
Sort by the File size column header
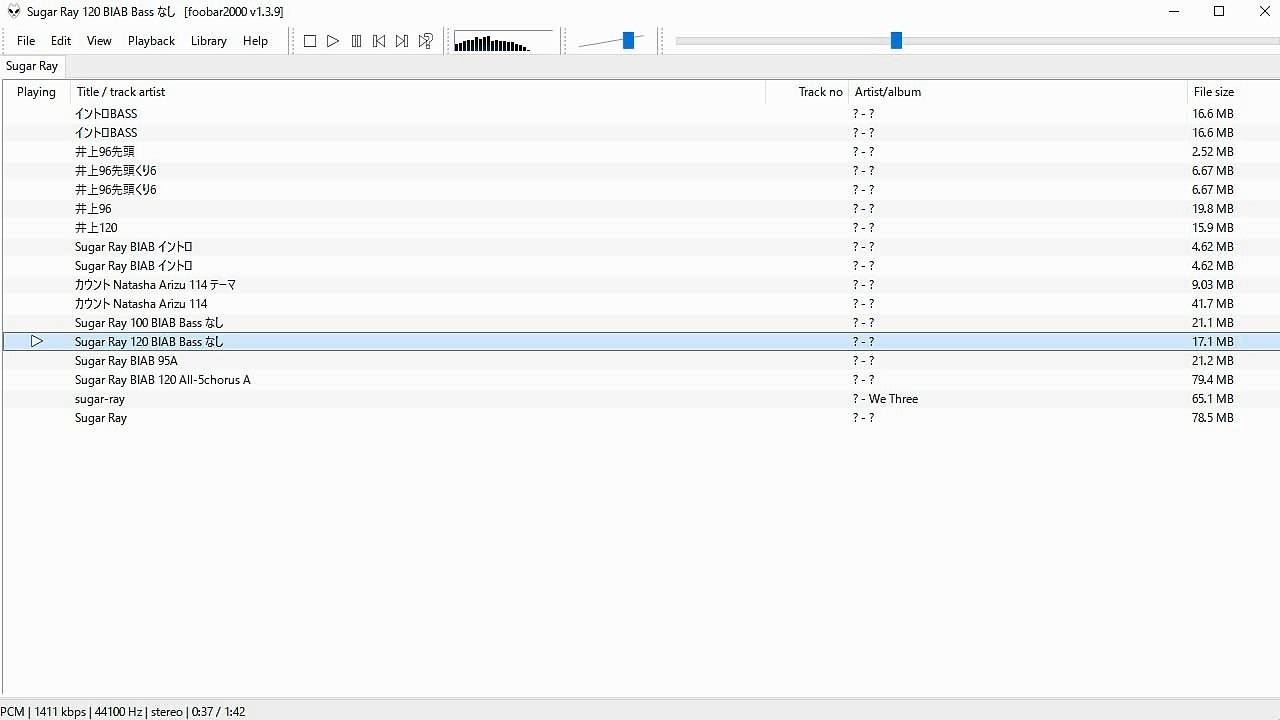click(x=1233, y=92)
